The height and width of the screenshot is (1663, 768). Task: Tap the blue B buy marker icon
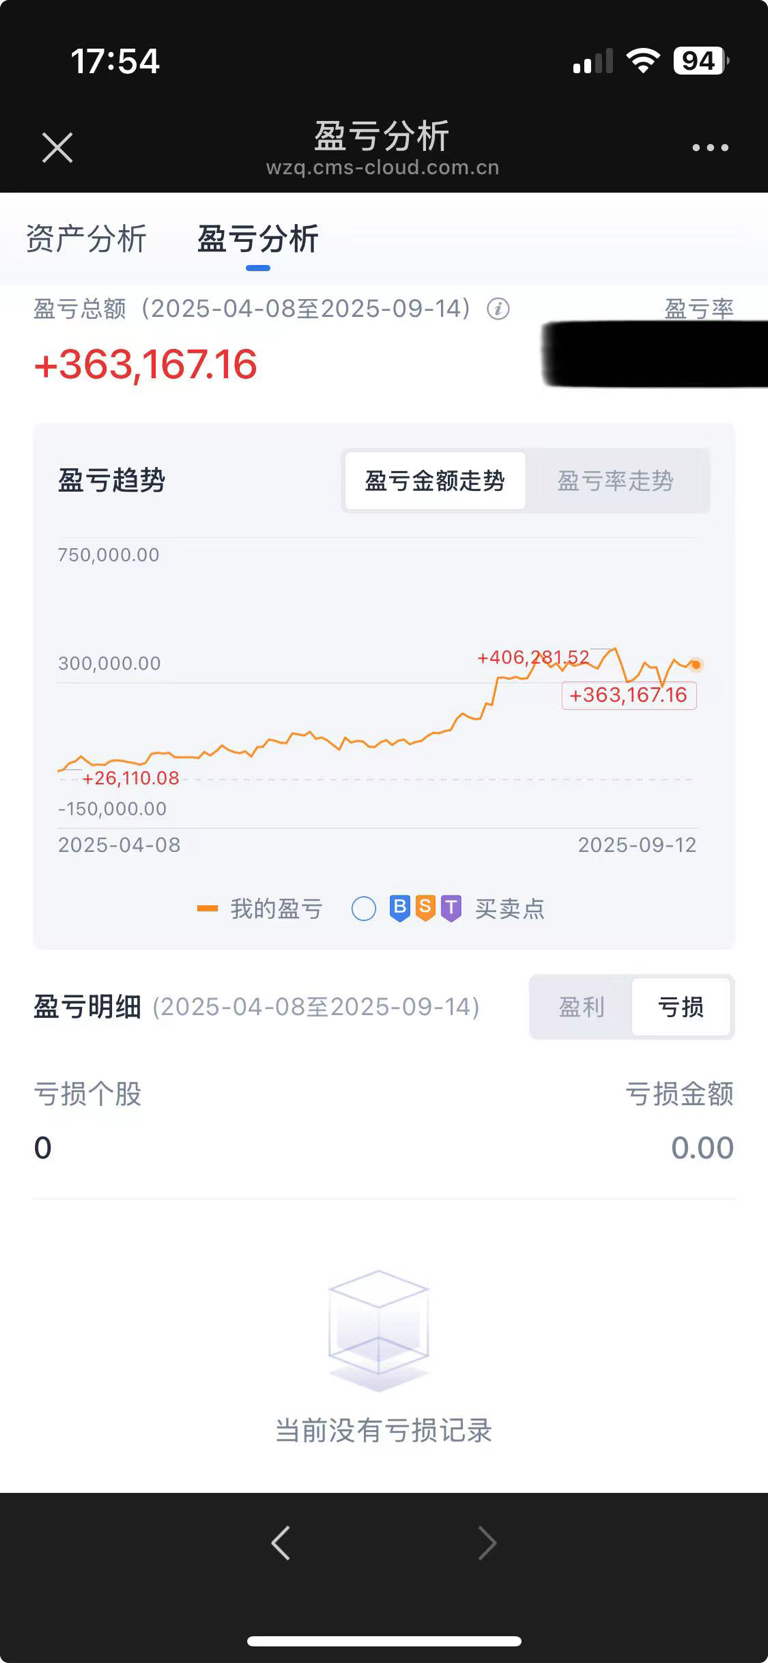(x=399, y=908)
